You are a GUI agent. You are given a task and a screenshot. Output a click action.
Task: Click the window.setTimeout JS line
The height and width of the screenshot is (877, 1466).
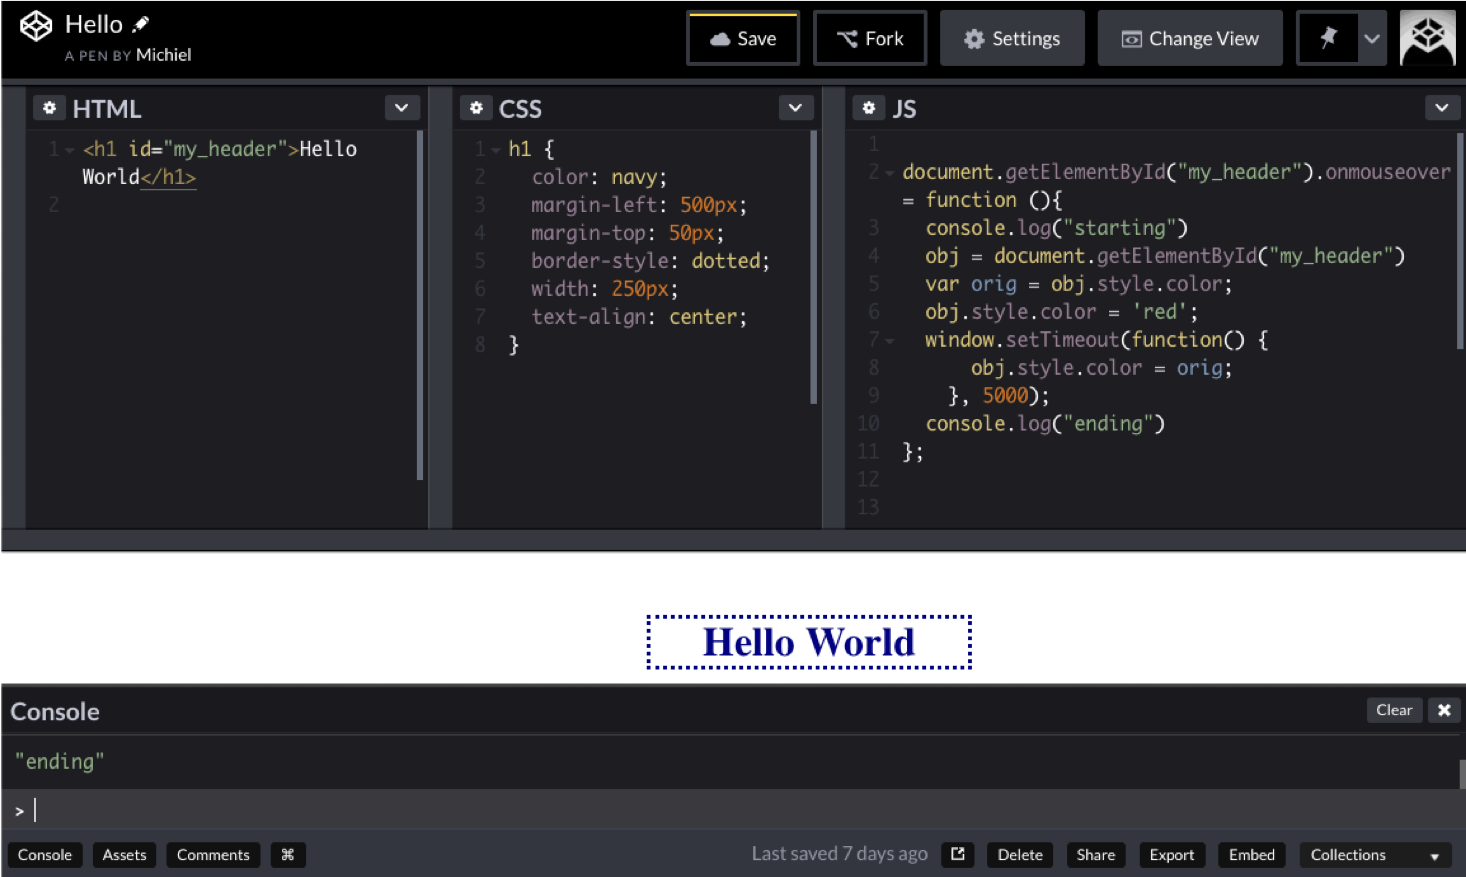coord(1096,340)
